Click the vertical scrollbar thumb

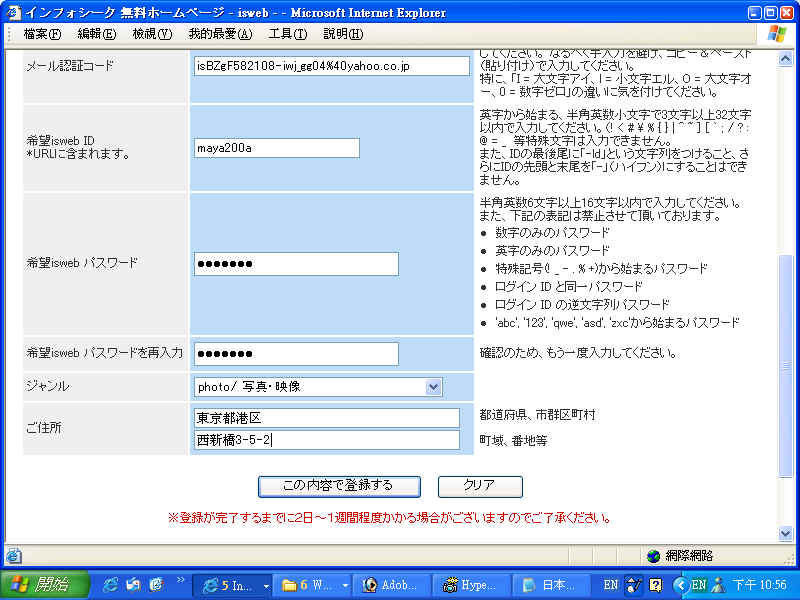(x=785, y=366)
